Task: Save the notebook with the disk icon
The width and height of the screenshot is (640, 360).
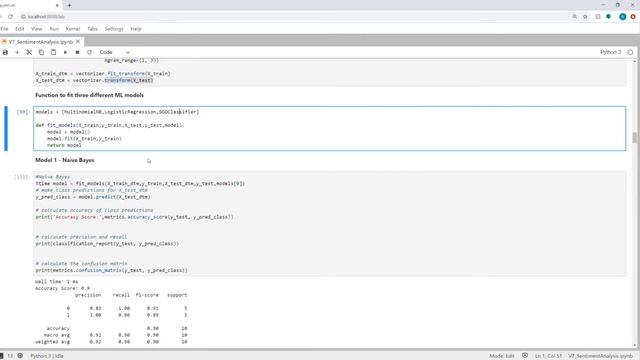Action: [5, 52]
